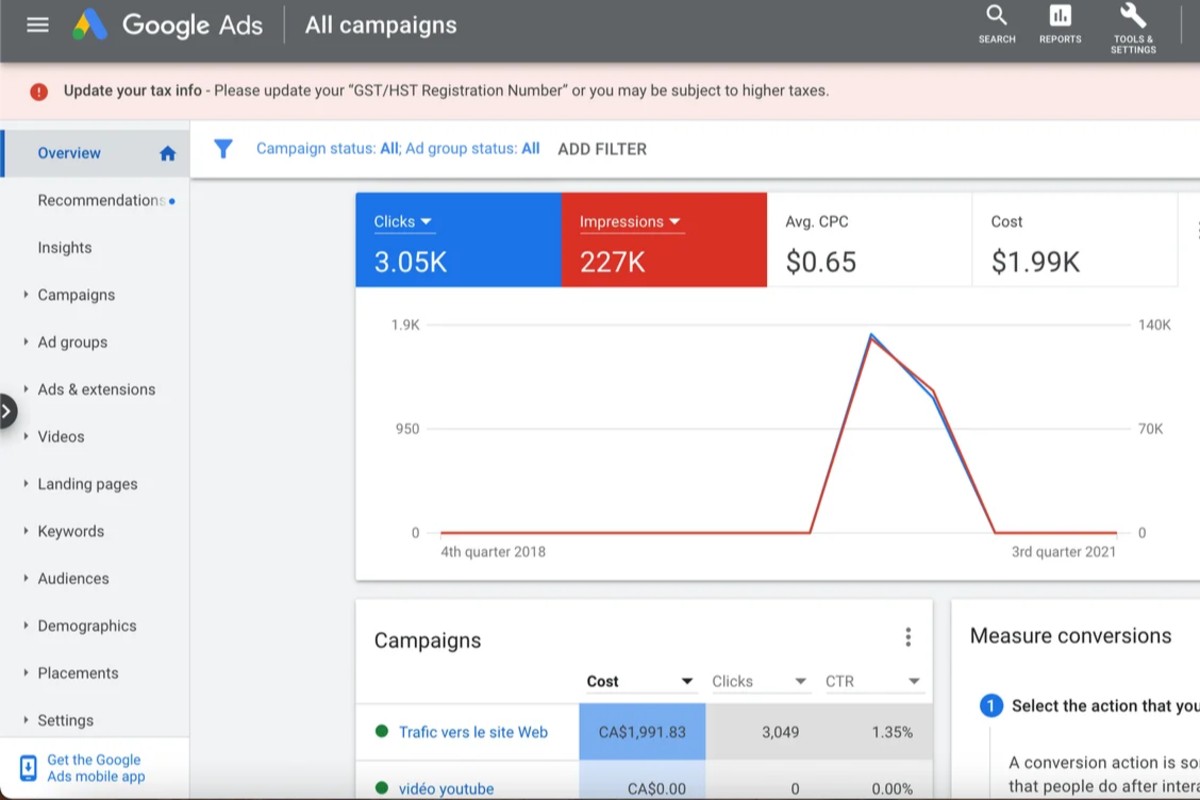Open the Tools & Settings wrench menu
Screen dimensions: 1200x800
click(1131, 22)
